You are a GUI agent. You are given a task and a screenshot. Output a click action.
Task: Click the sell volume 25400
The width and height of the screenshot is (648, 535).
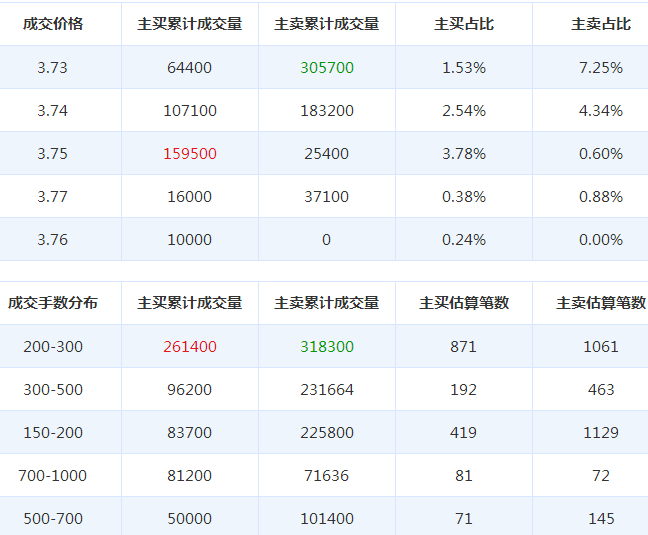point(327,153)
